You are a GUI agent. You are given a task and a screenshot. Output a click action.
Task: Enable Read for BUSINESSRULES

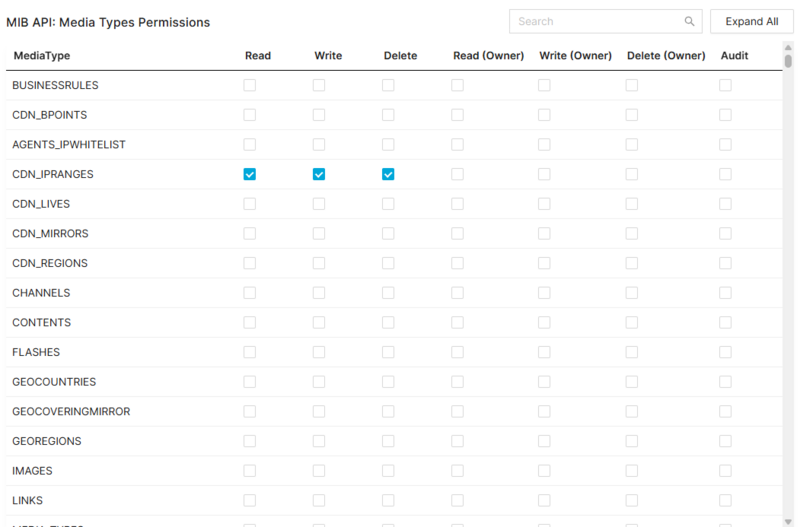[250, 85]
